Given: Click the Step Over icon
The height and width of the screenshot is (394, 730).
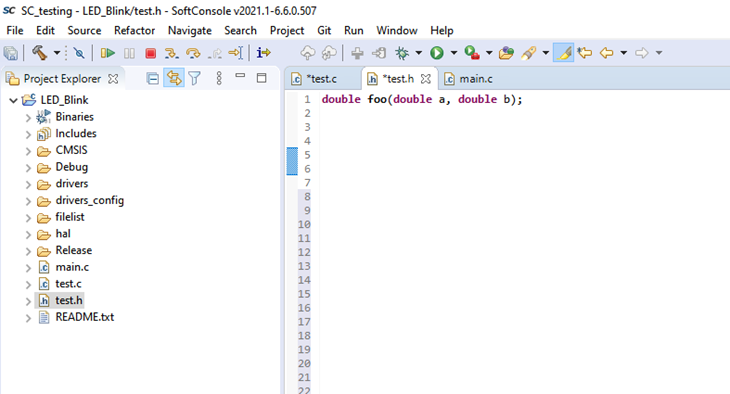Looking at the screenshot, I should [x=193, y=53].
